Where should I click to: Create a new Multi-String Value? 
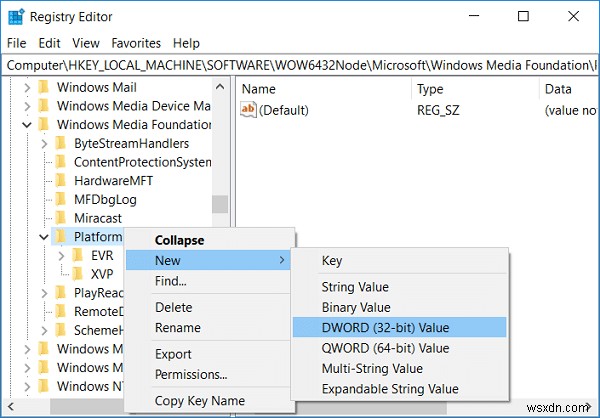[x=399, y=368]
